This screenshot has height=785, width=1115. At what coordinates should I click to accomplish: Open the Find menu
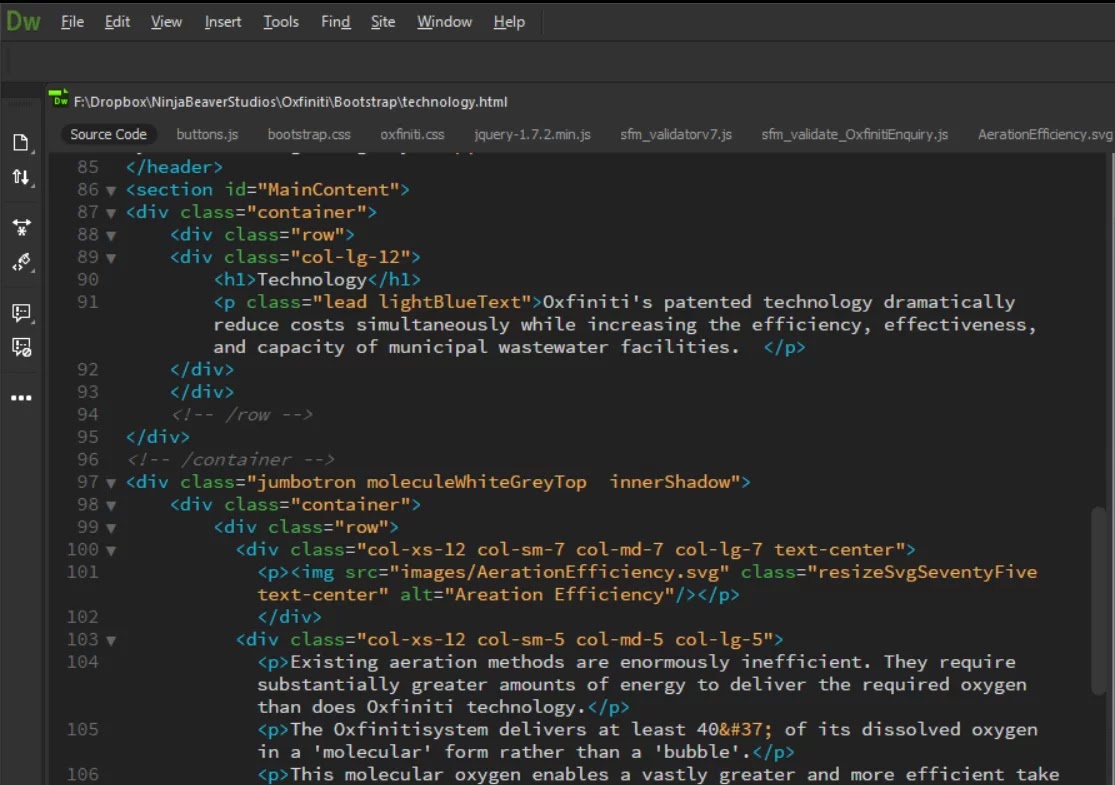pos(336,22)
